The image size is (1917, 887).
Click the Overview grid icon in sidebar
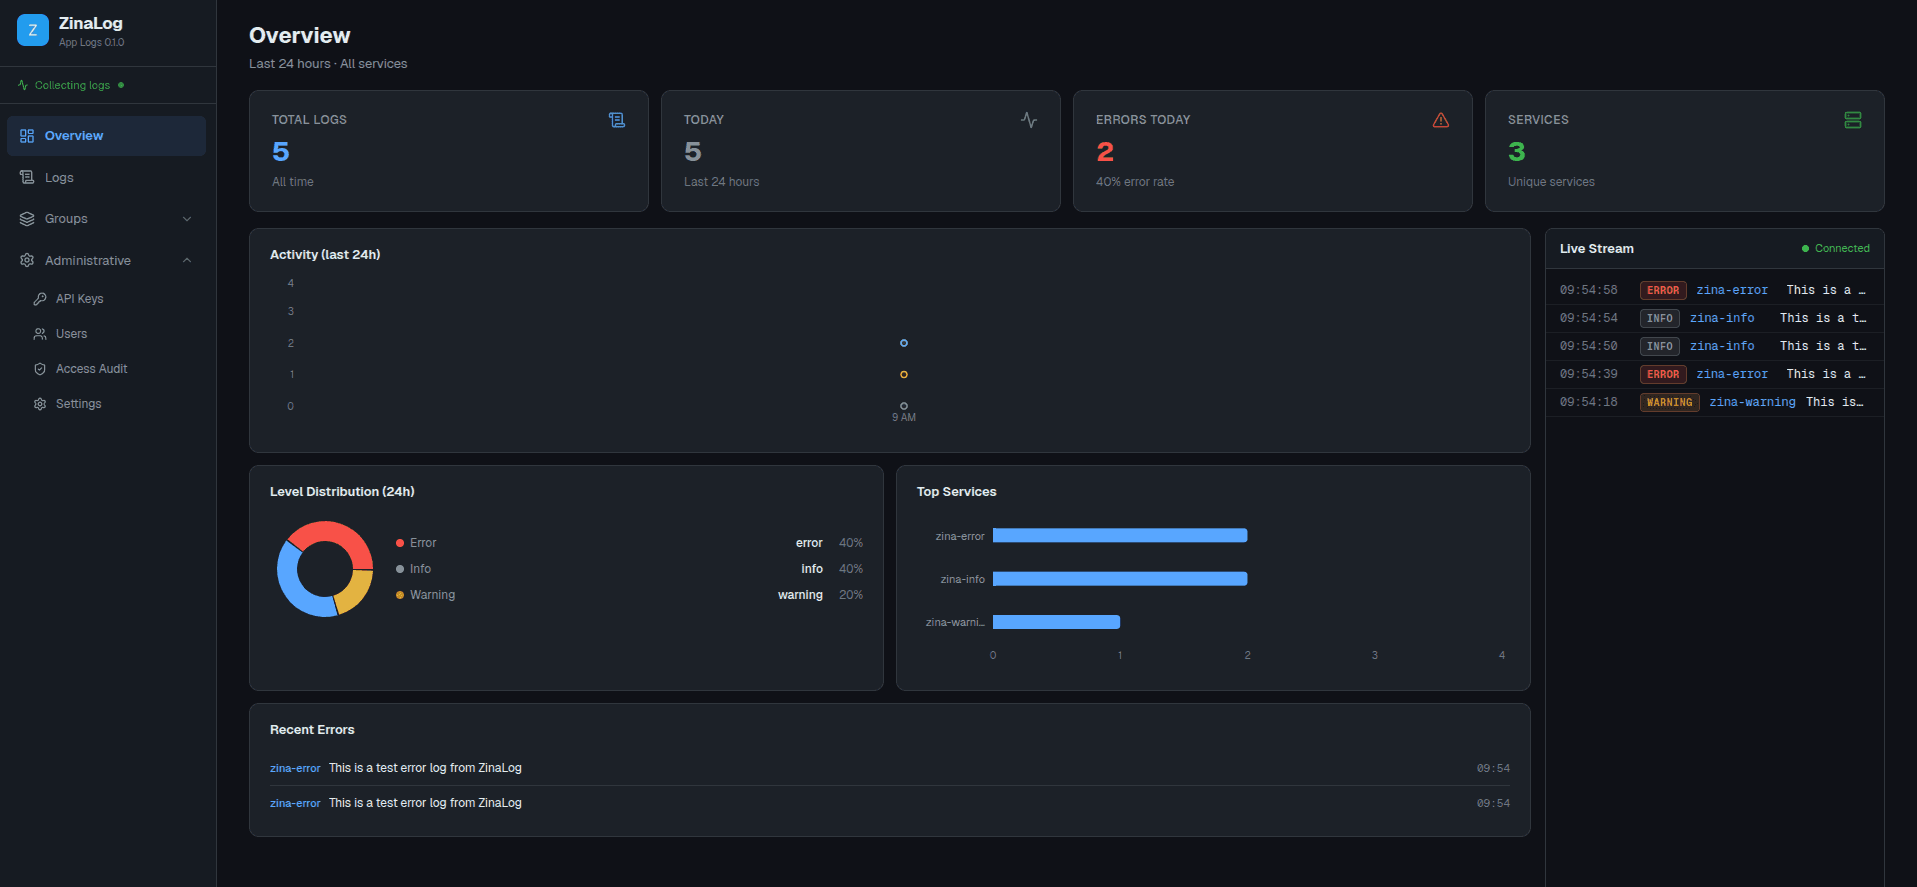(x=27, y=136)
